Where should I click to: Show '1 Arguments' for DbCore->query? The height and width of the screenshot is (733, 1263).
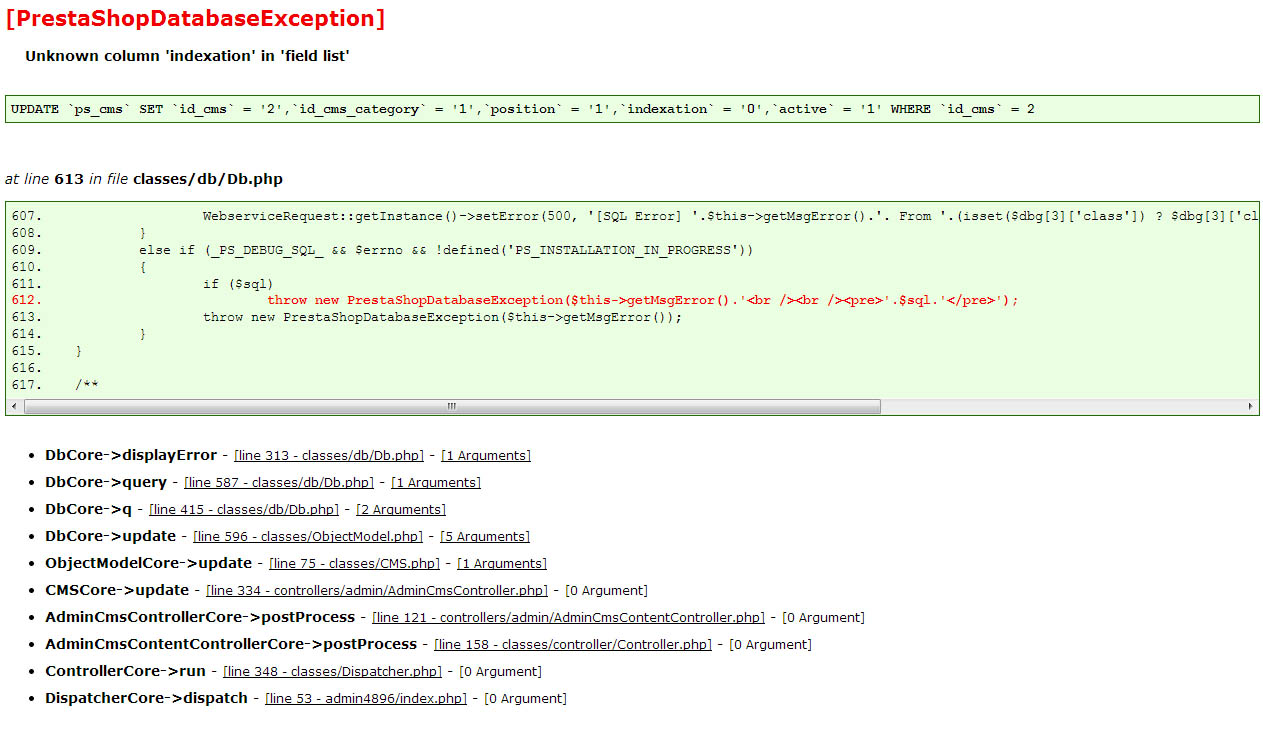coord(436,482)
